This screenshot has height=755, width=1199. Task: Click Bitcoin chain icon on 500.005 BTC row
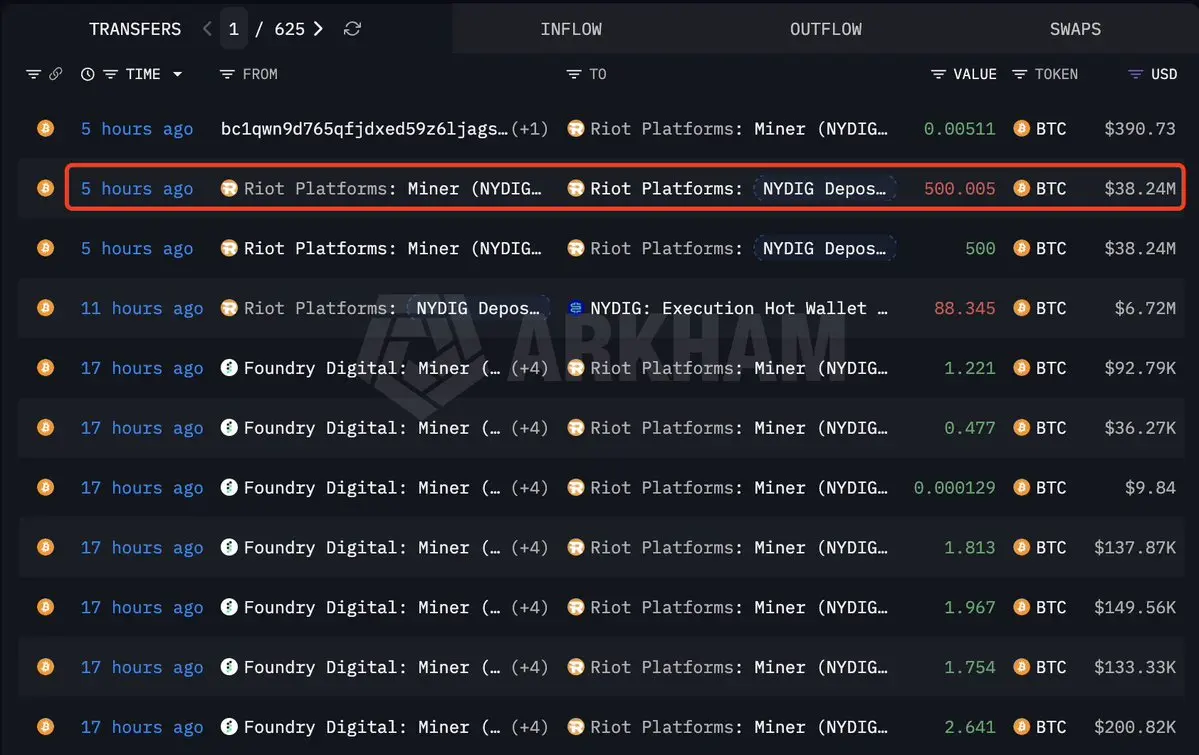pyautogui.click(x=46, y=188)
